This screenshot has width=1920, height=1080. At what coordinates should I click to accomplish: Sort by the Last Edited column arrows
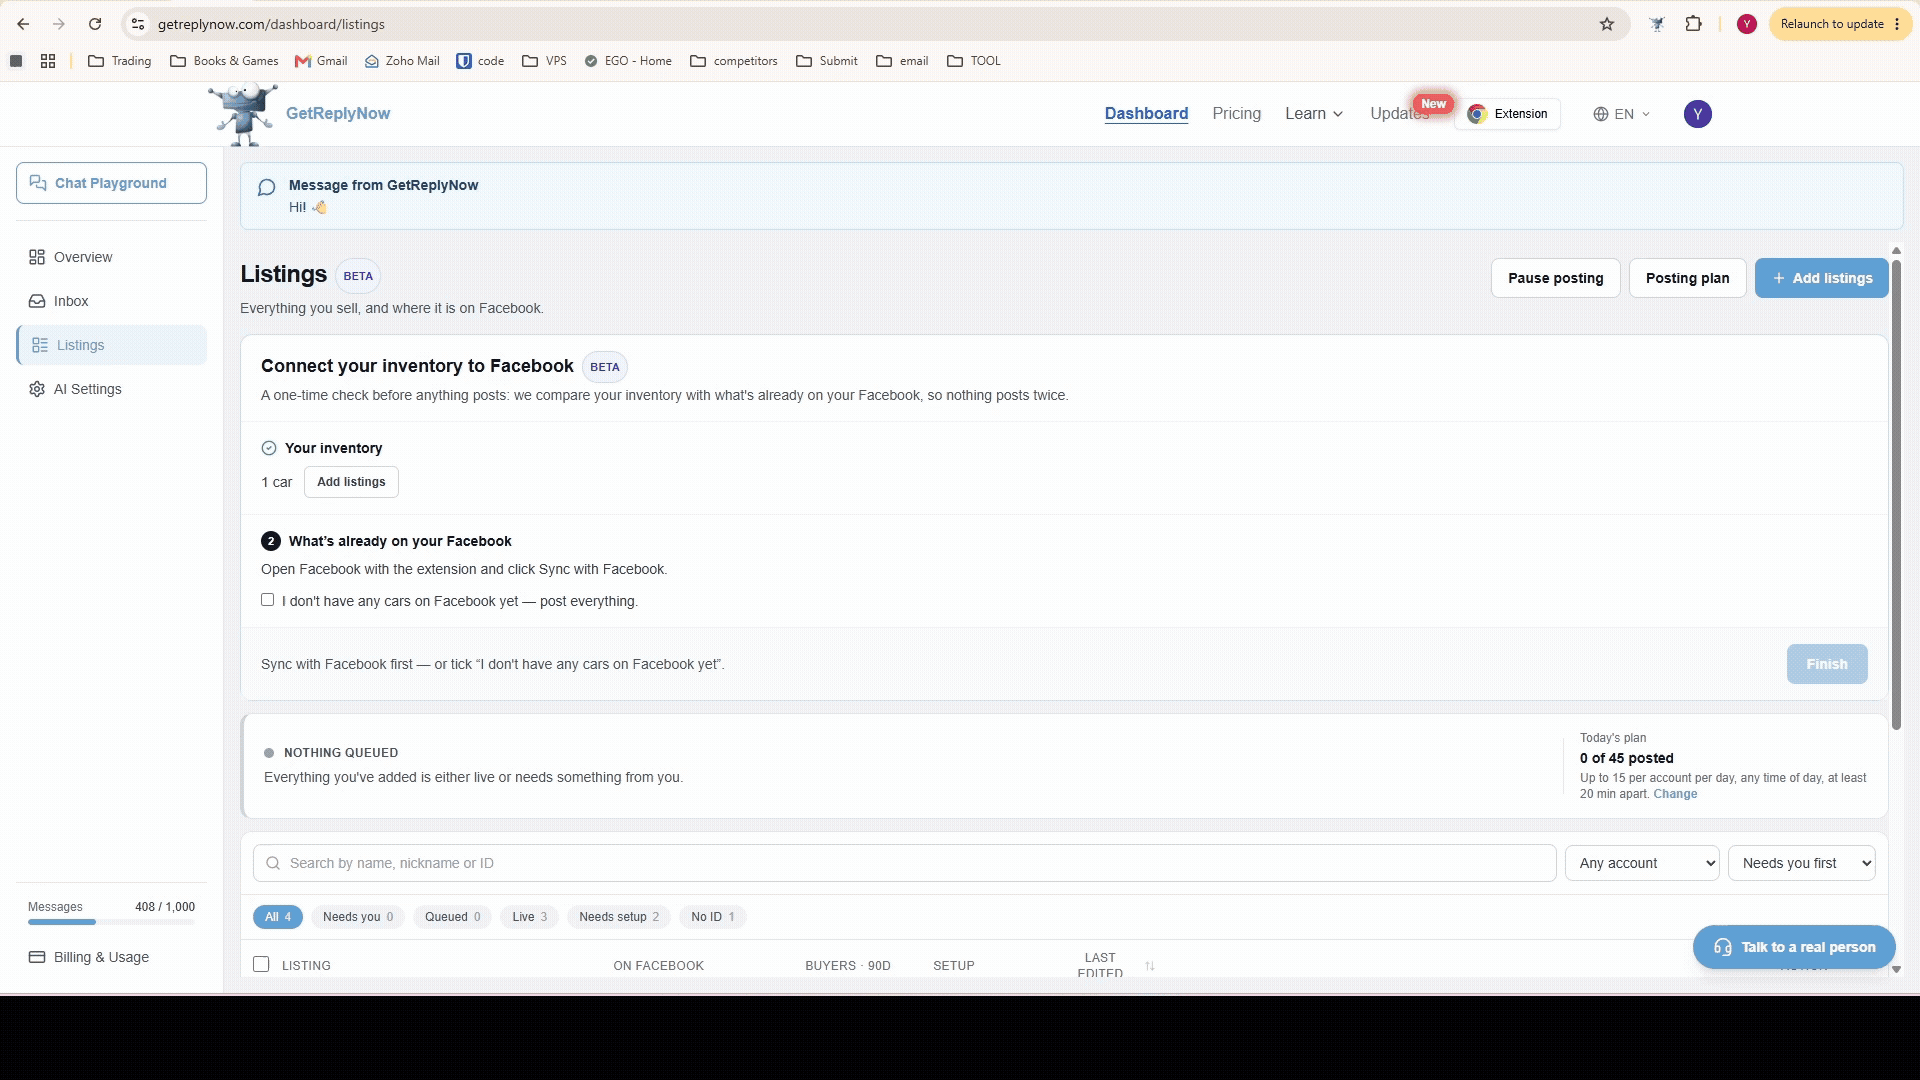click(x=1150, y=966)
